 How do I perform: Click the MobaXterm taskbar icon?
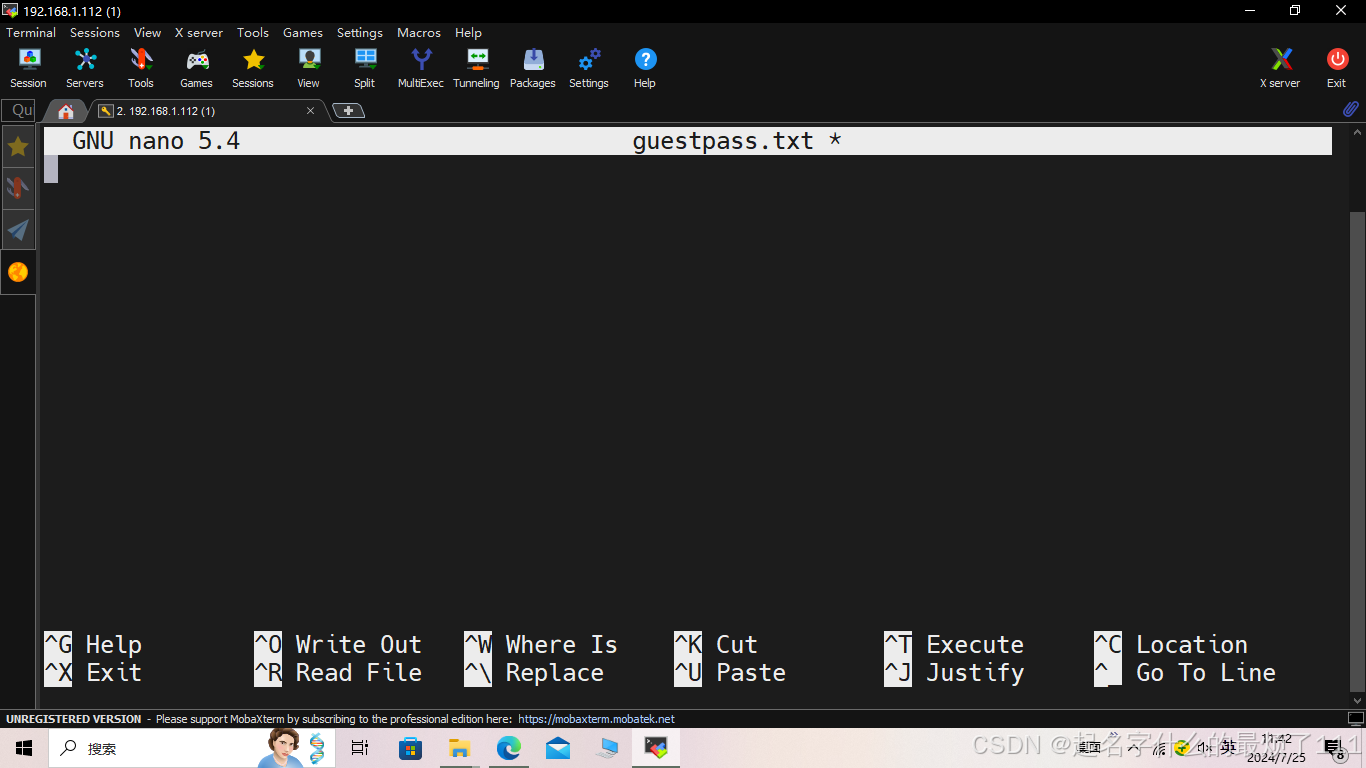pos(656,748)
